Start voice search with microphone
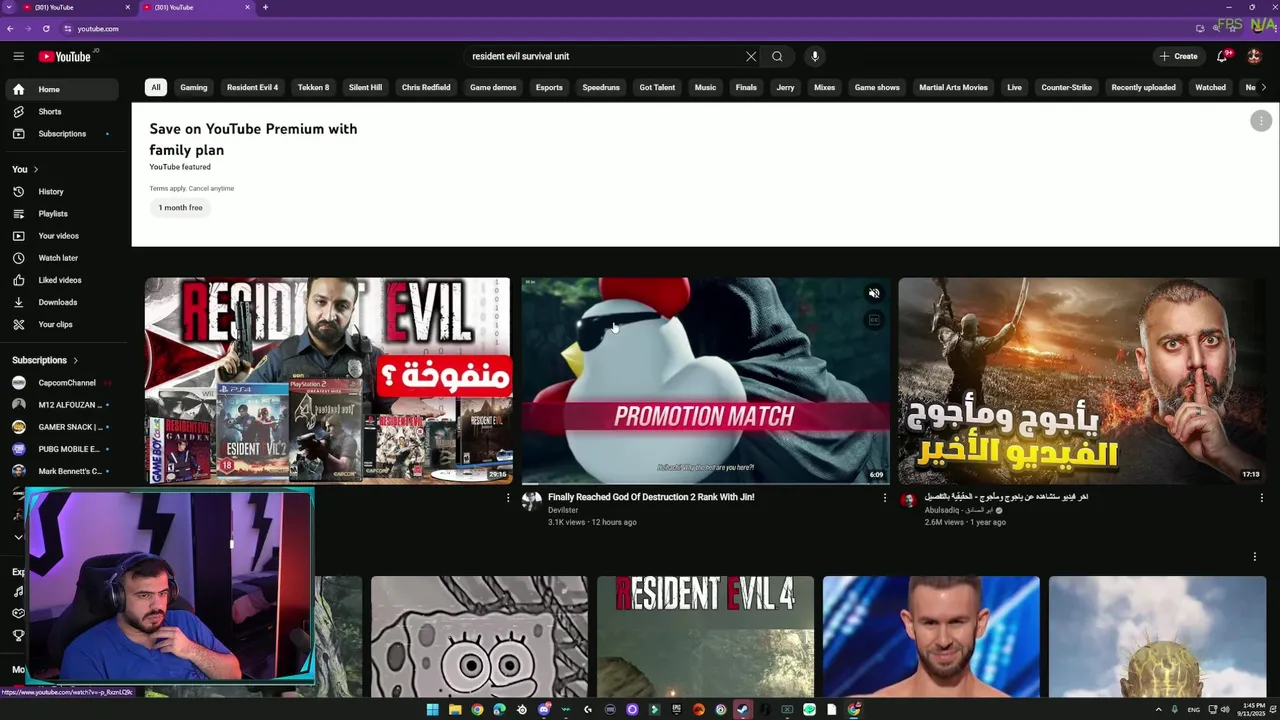The width and height of the screenshot is (1280, 720). (815, 56)
